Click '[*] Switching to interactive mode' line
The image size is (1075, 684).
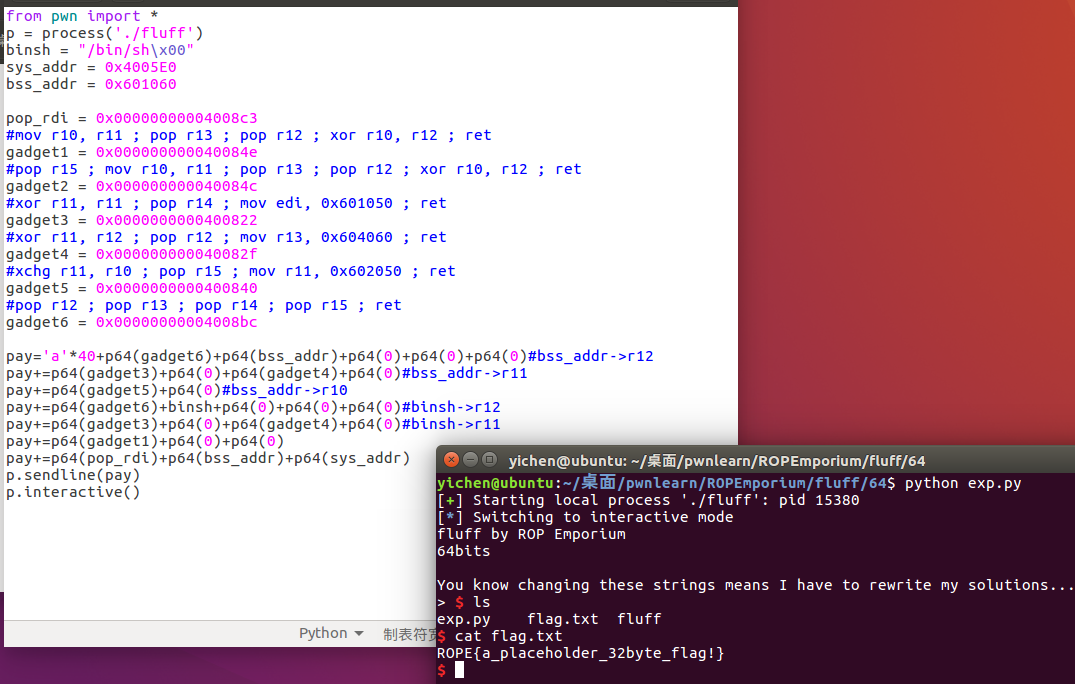[585, 517]
